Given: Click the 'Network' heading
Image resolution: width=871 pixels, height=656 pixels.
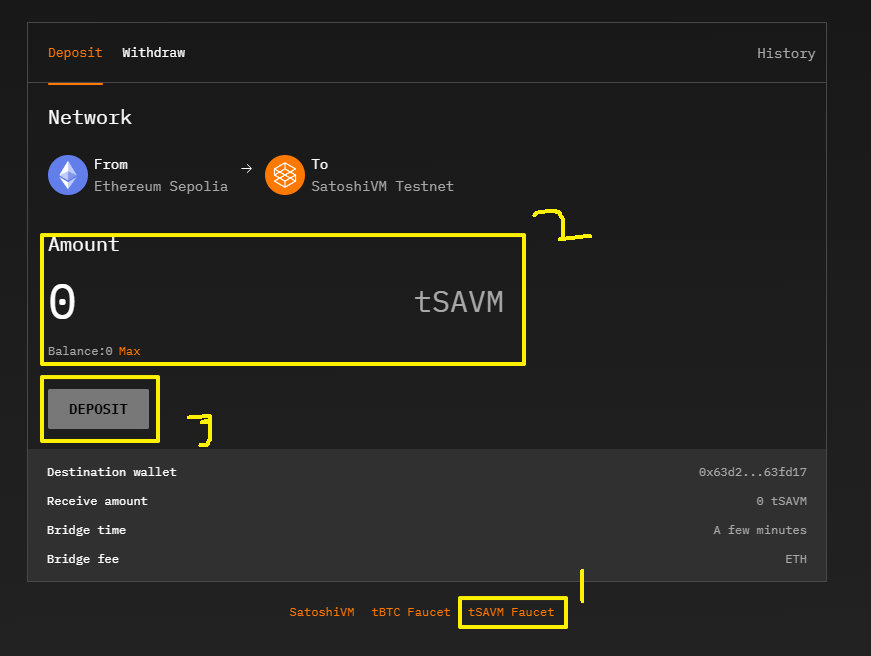Looking at the screenshot, I should point(90,118).
